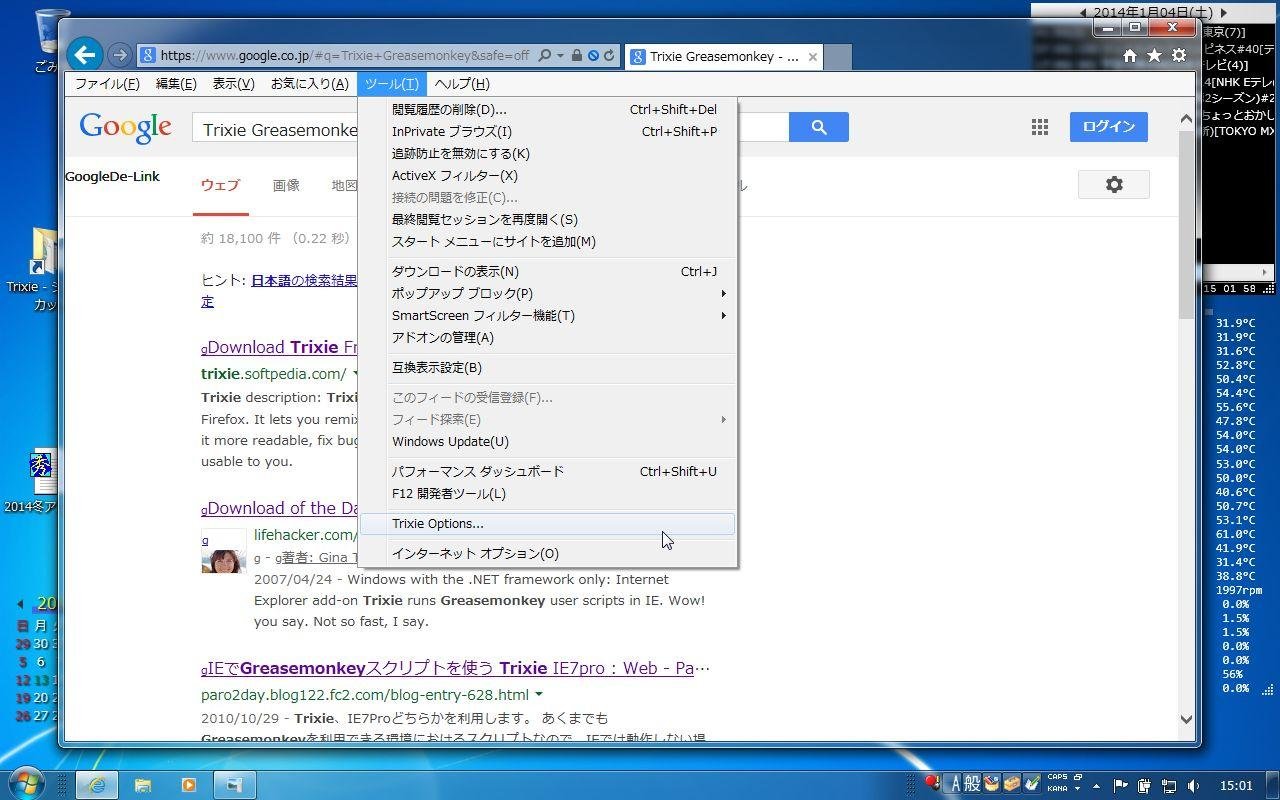
Task: Open the dropdown beside trixie.softpedia.com result
Action: 355,373
